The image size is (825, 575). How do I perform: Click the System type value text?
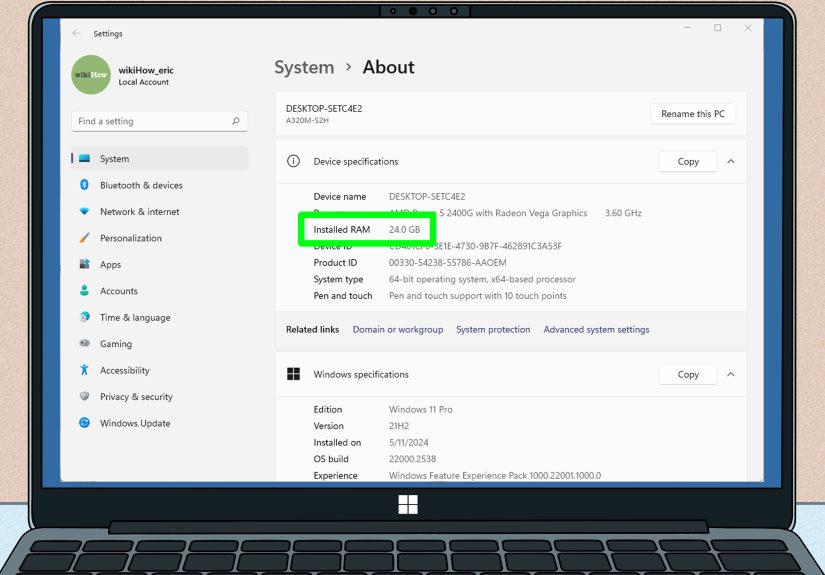click(482, 279)
